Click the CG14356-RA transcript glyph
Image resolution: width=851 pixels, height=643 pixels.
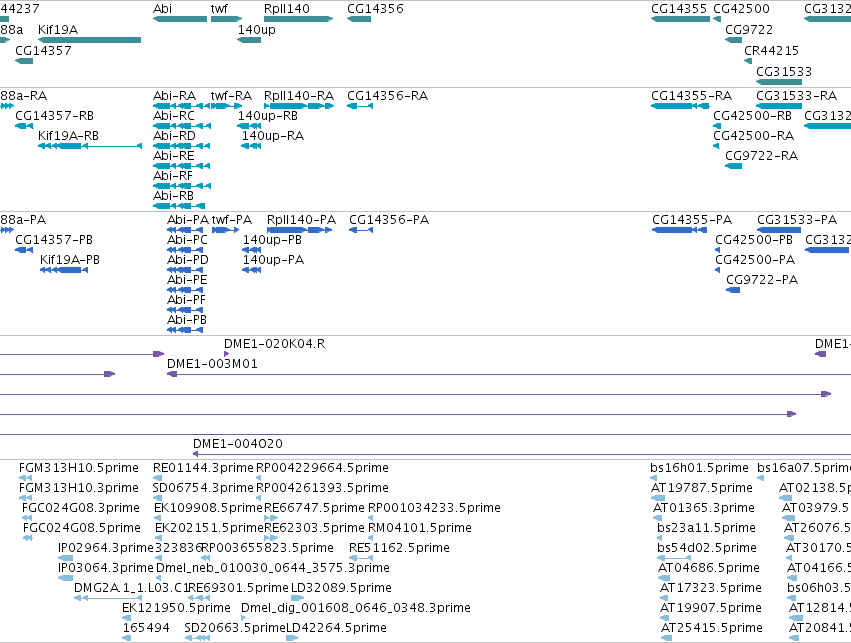(x=360, y=106)
